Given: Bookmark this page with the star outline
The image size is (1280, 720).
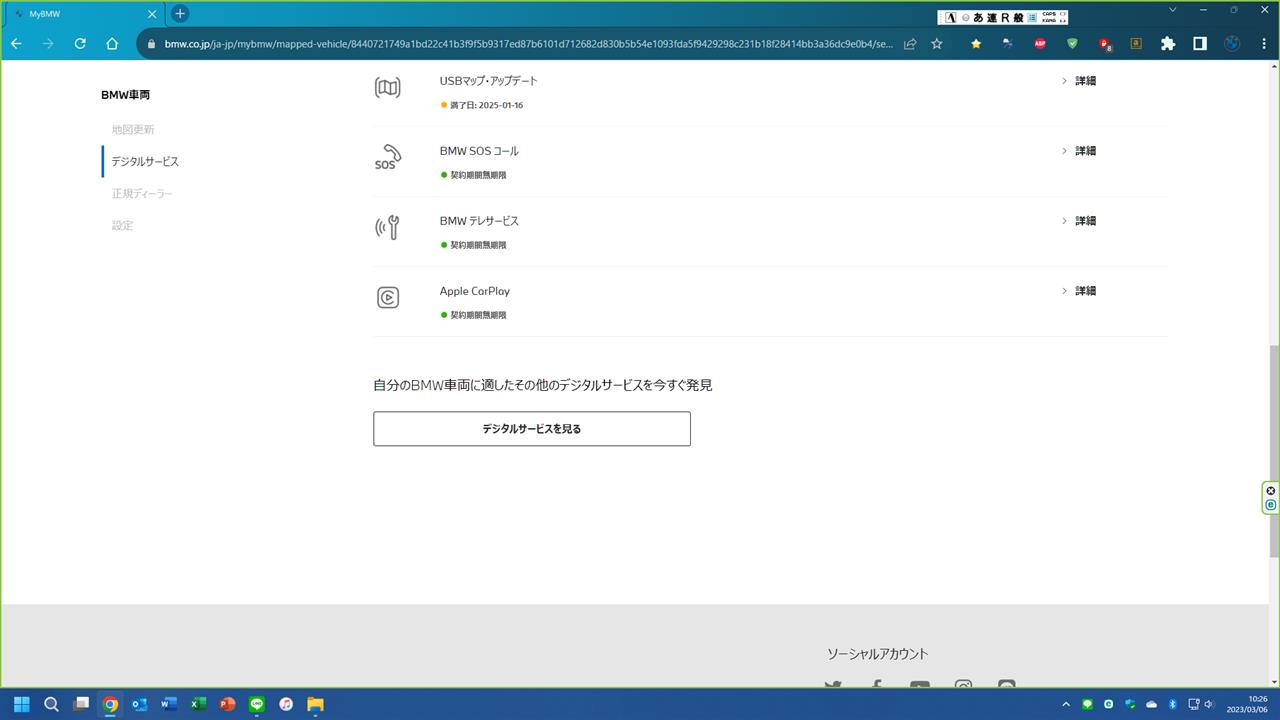Looking at the screenshot, I should pos(937,44).
